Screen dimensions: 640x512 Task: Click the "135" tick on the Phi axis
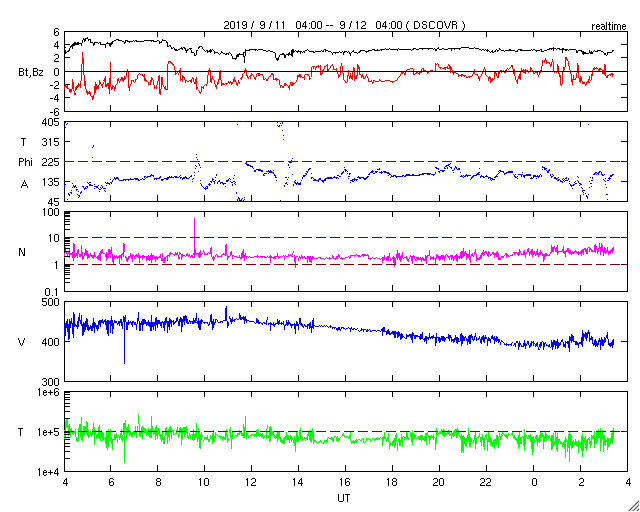pos(52,182)
